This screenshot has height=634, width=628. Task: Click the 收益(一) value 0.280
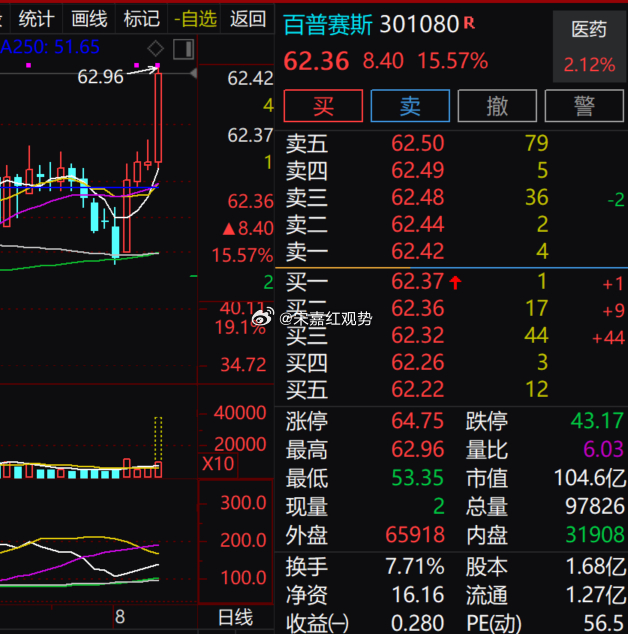pos(418,623)
